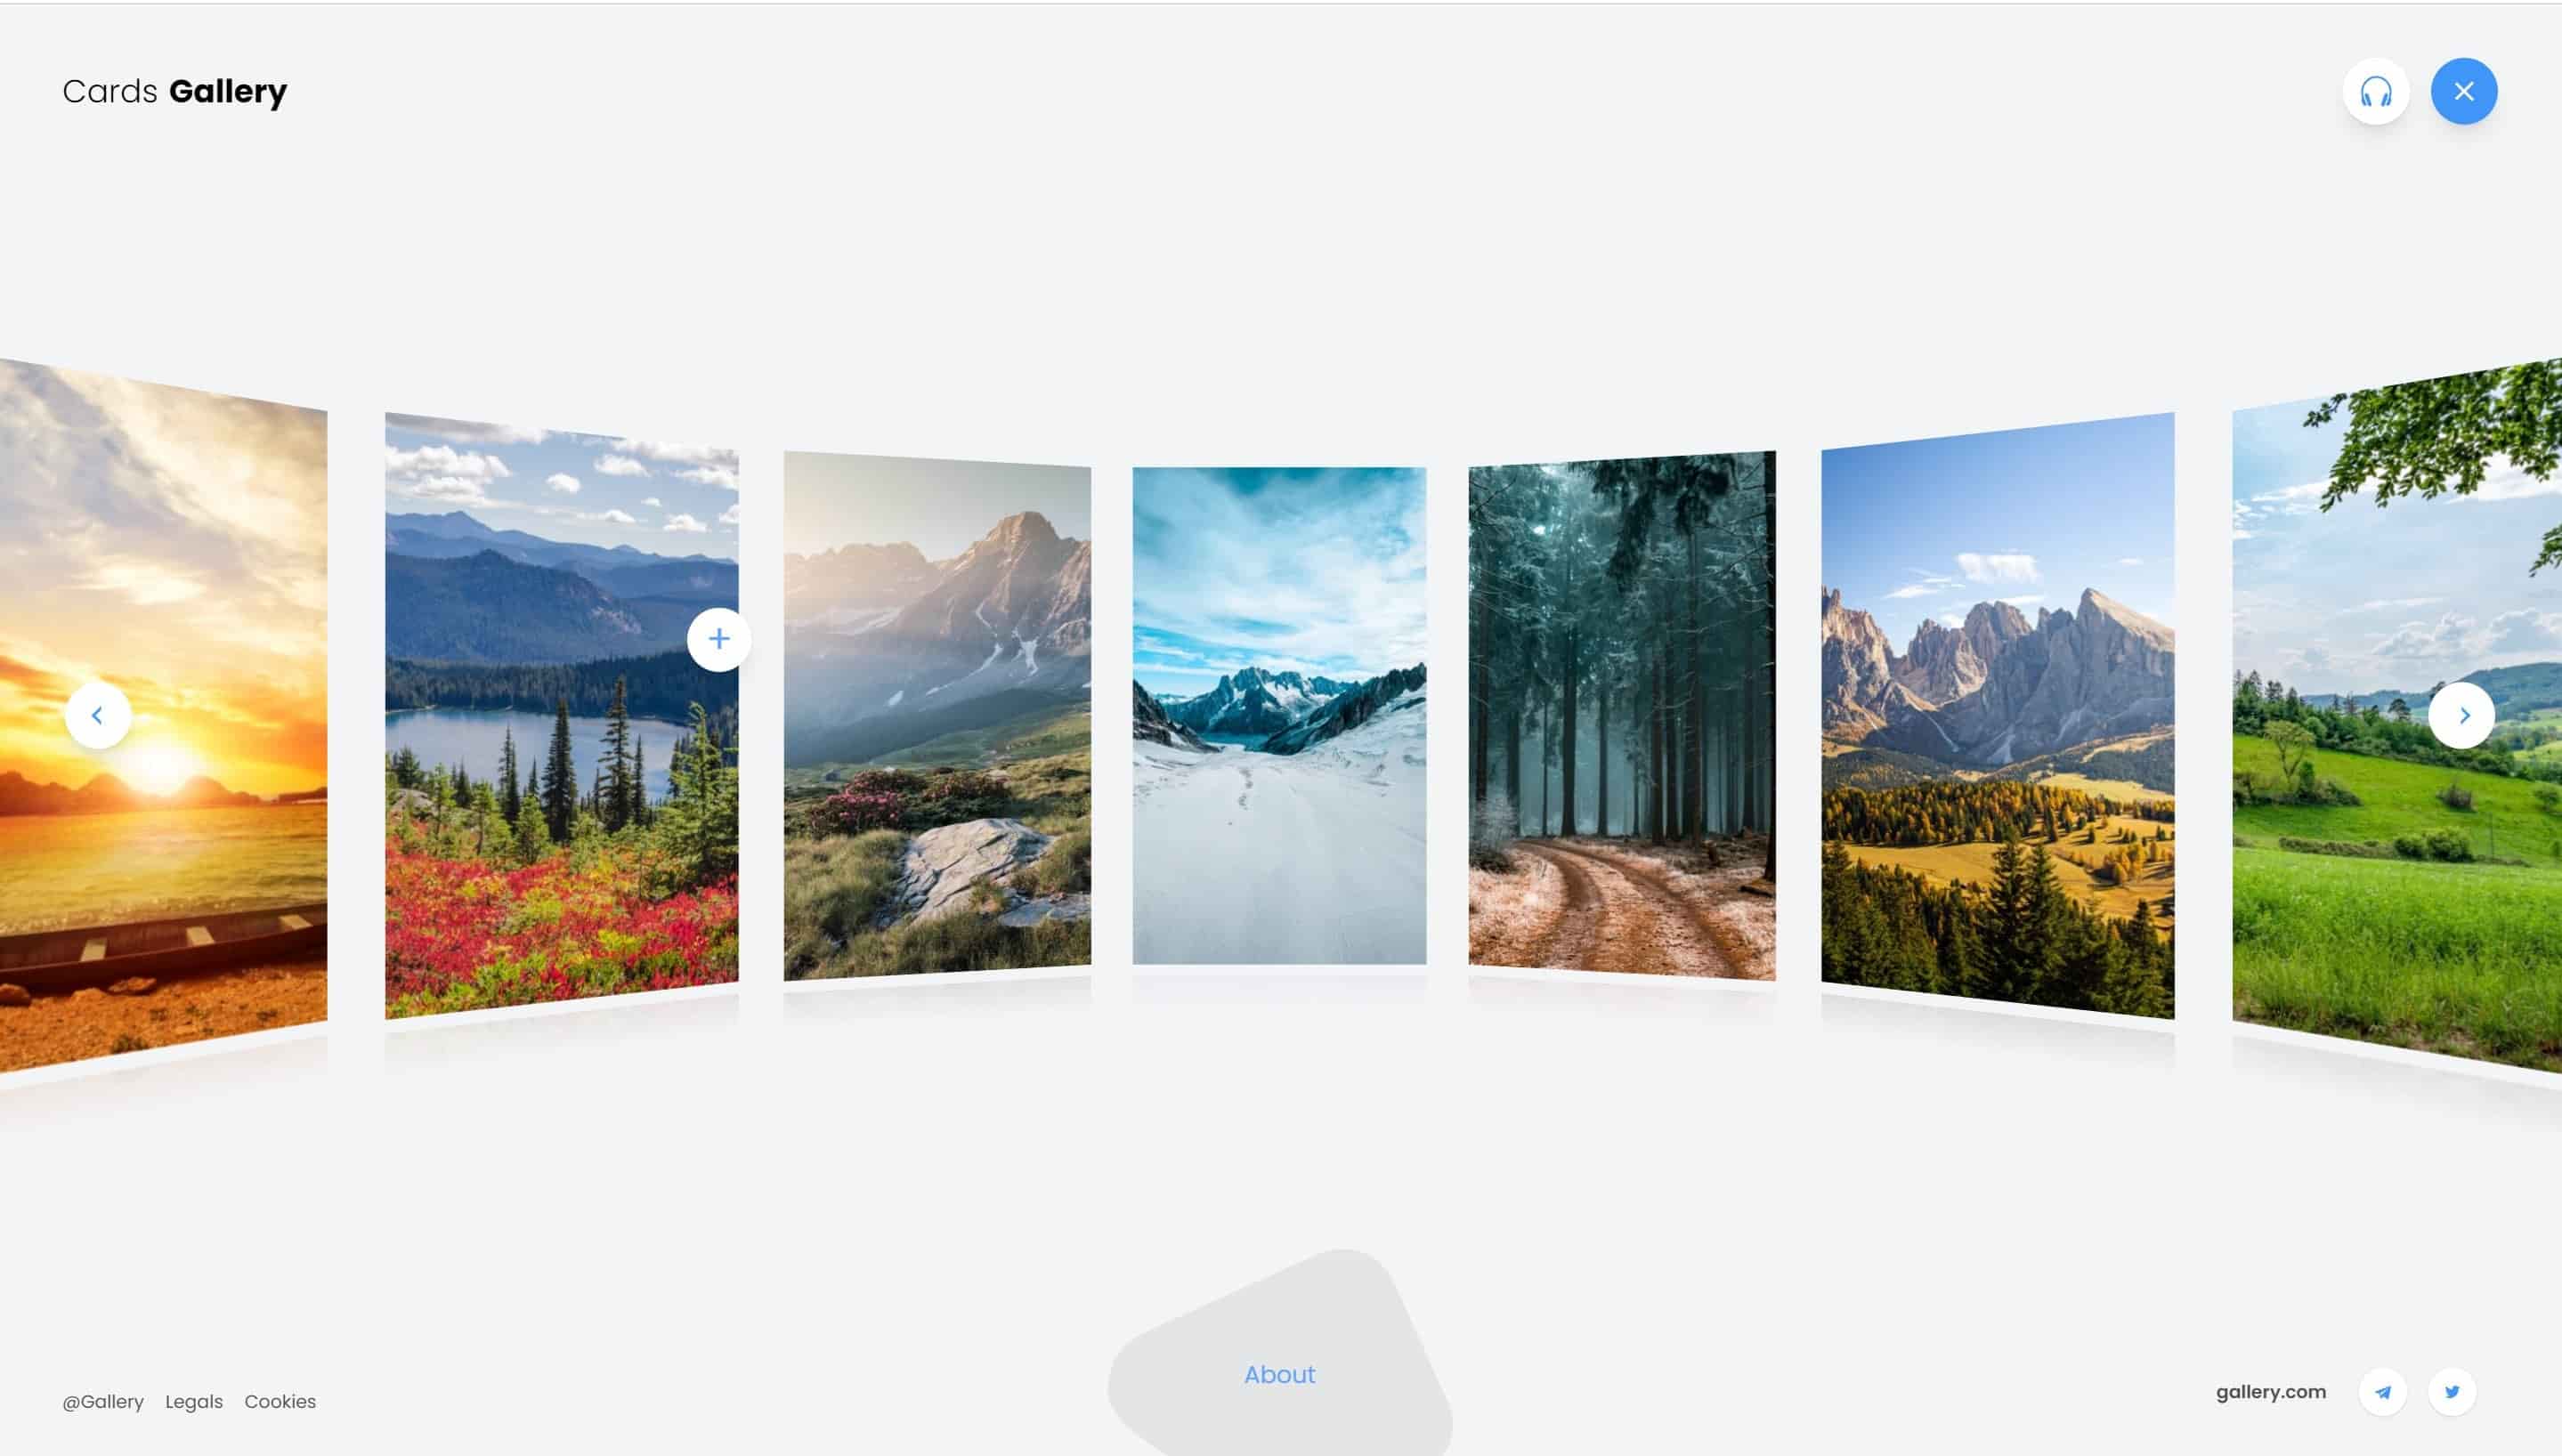This screenshot has height=1456, width=2562.
Task: Select the Cookies footer menu item
Action: click(280, 1402)
